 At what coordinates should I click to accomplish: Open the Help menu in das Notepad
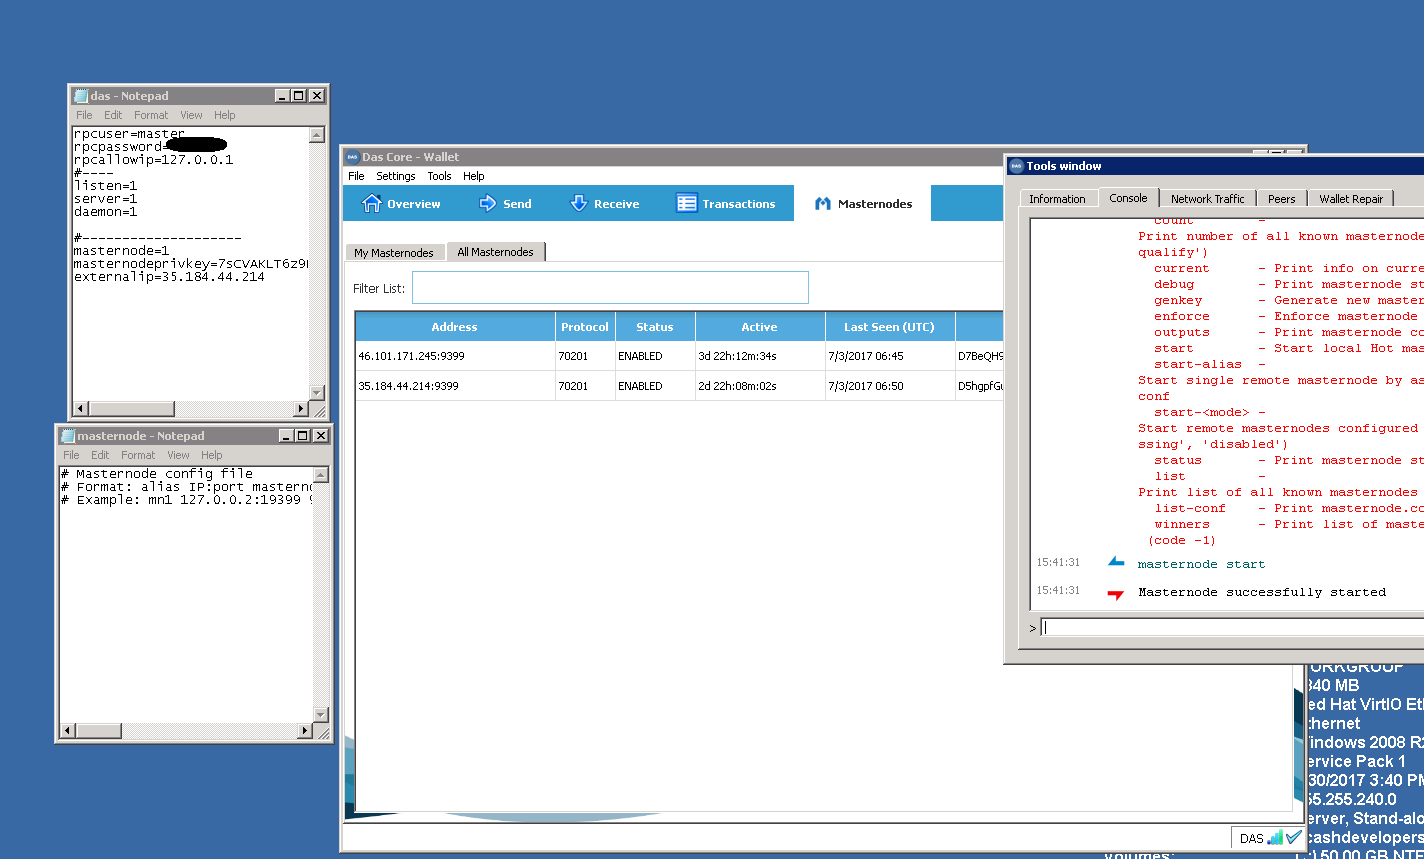pyautogui.click(x=224, y=115)
